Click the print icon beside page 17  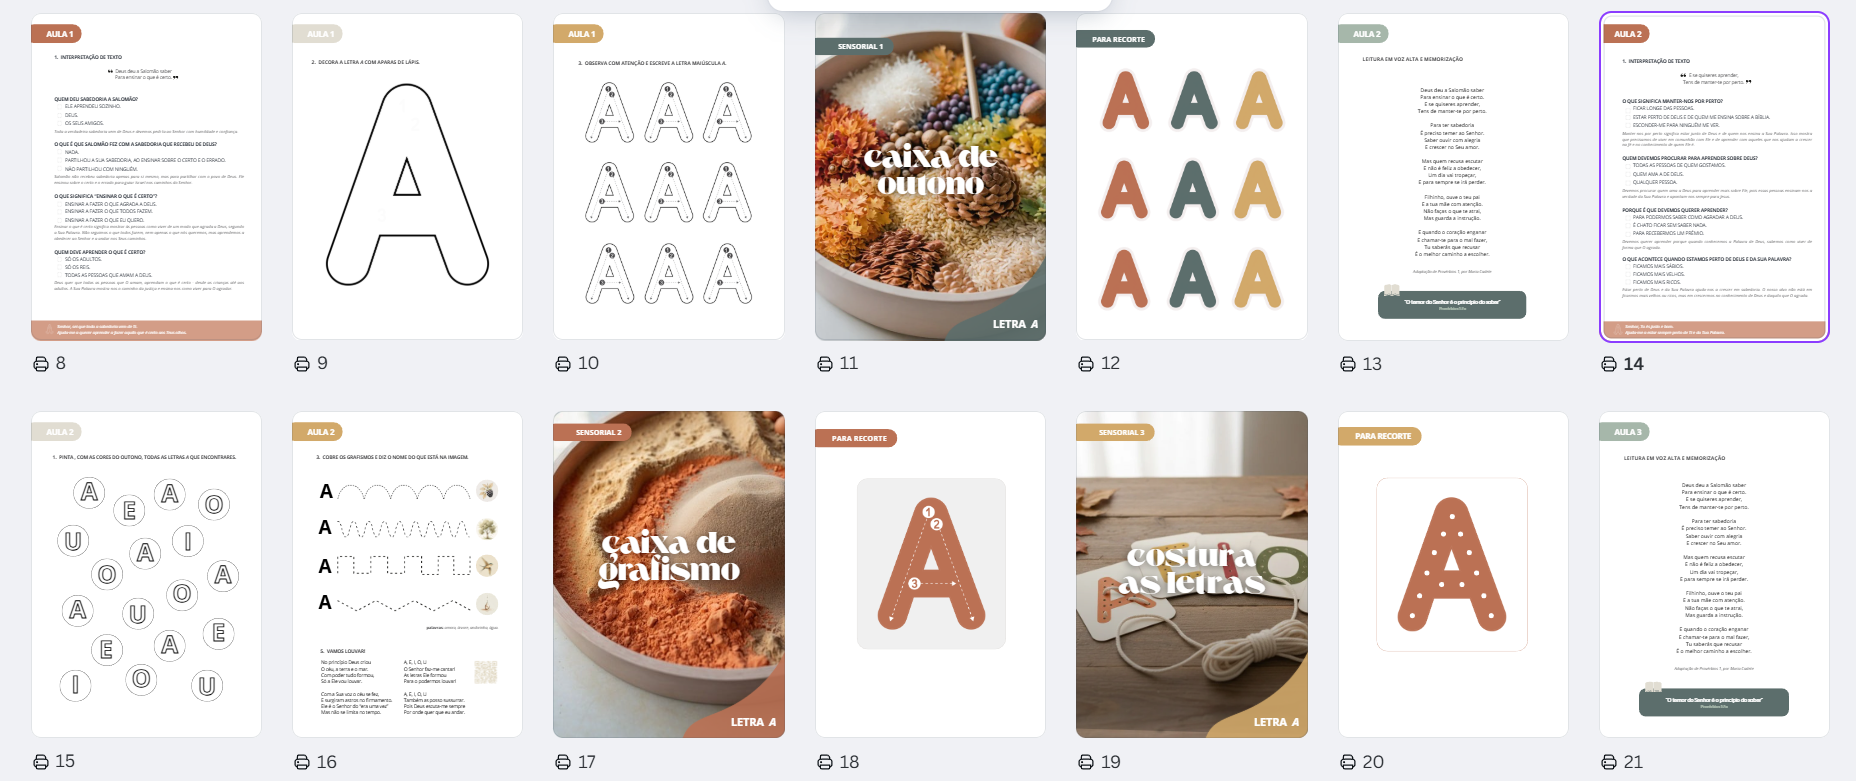(563, 762)
